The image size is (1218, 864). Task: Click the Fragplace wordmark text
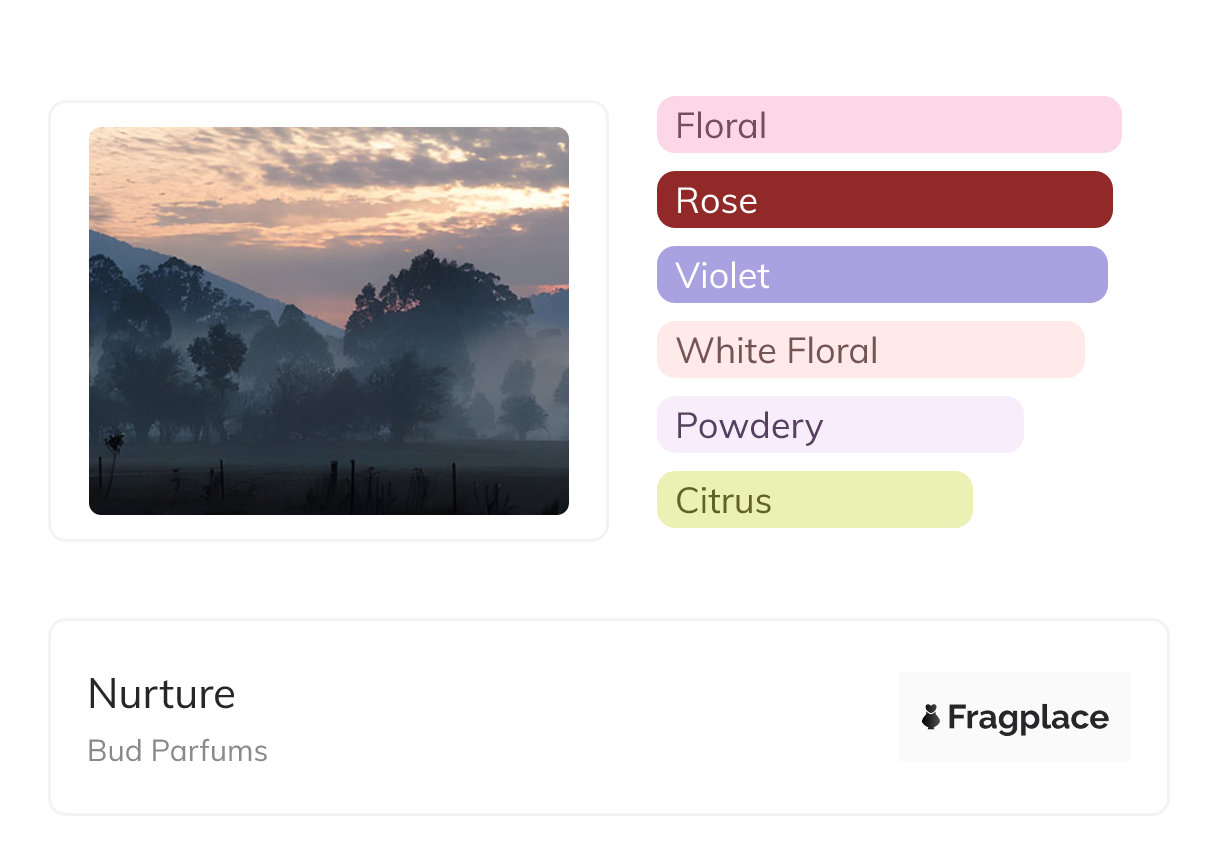[1028, 717]
